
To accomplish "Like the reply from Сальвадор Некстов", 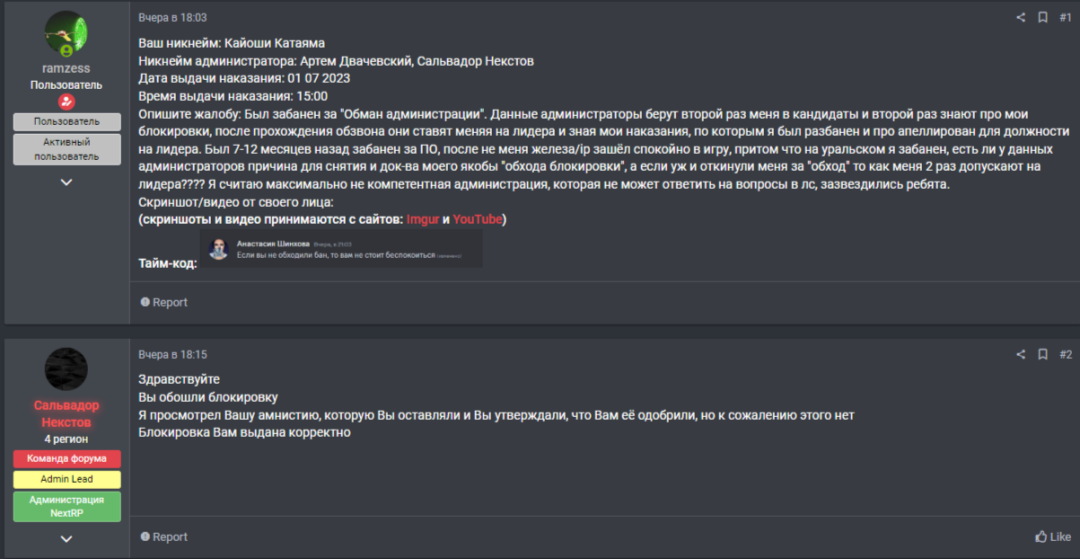I will pos(1053,537).
